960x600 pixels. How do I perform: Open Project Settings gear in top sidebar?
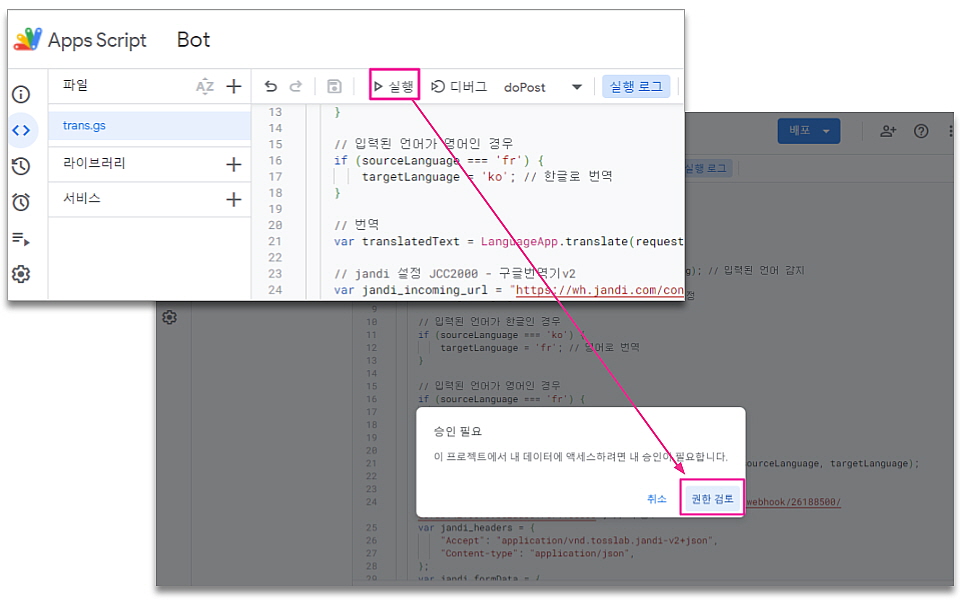click(x=21, y=274)
